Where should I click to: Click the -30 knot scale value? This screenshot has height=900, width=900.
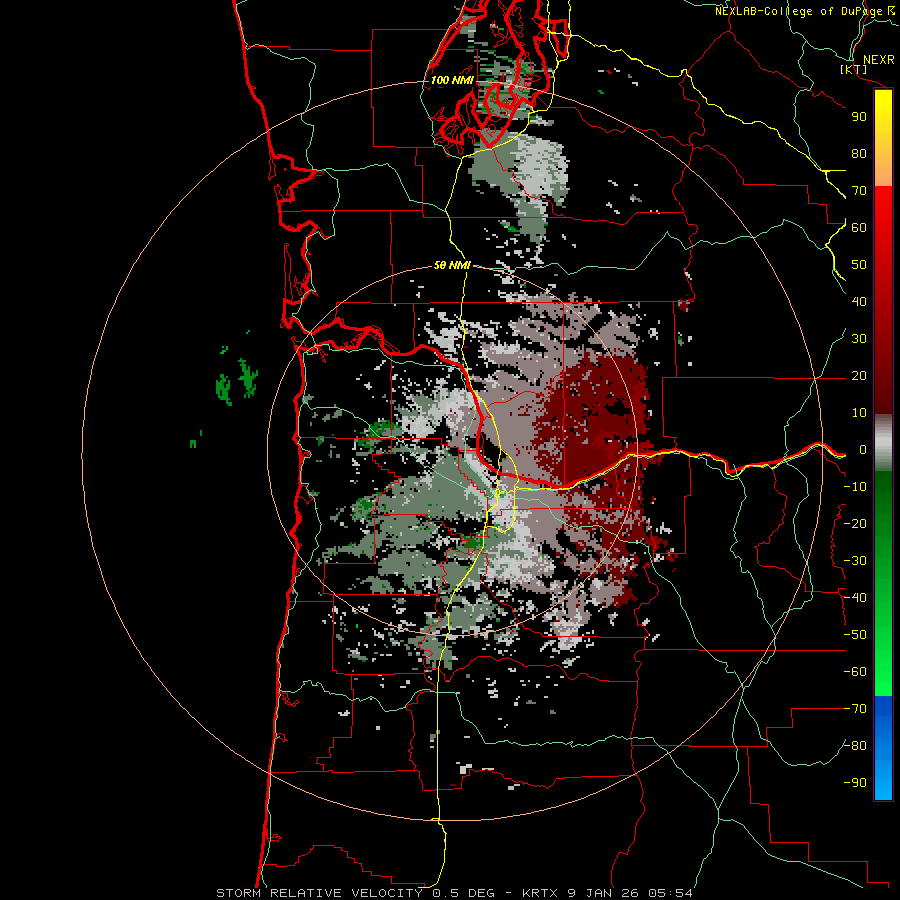(x=855, y=561)
